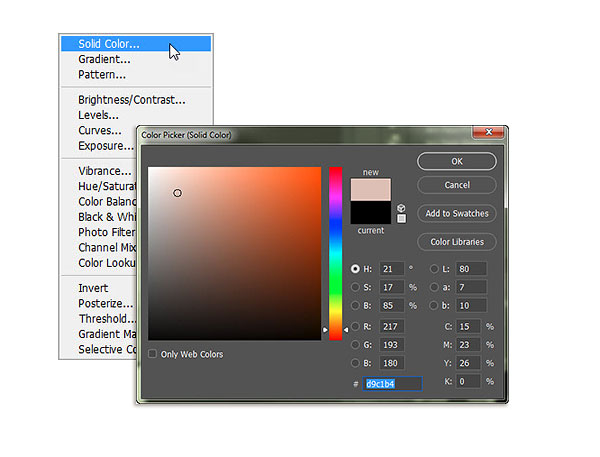Image resolution: width=600 pixels, height=457 pixels.
Task: Click the K black field showing 0
Action: 468,381
